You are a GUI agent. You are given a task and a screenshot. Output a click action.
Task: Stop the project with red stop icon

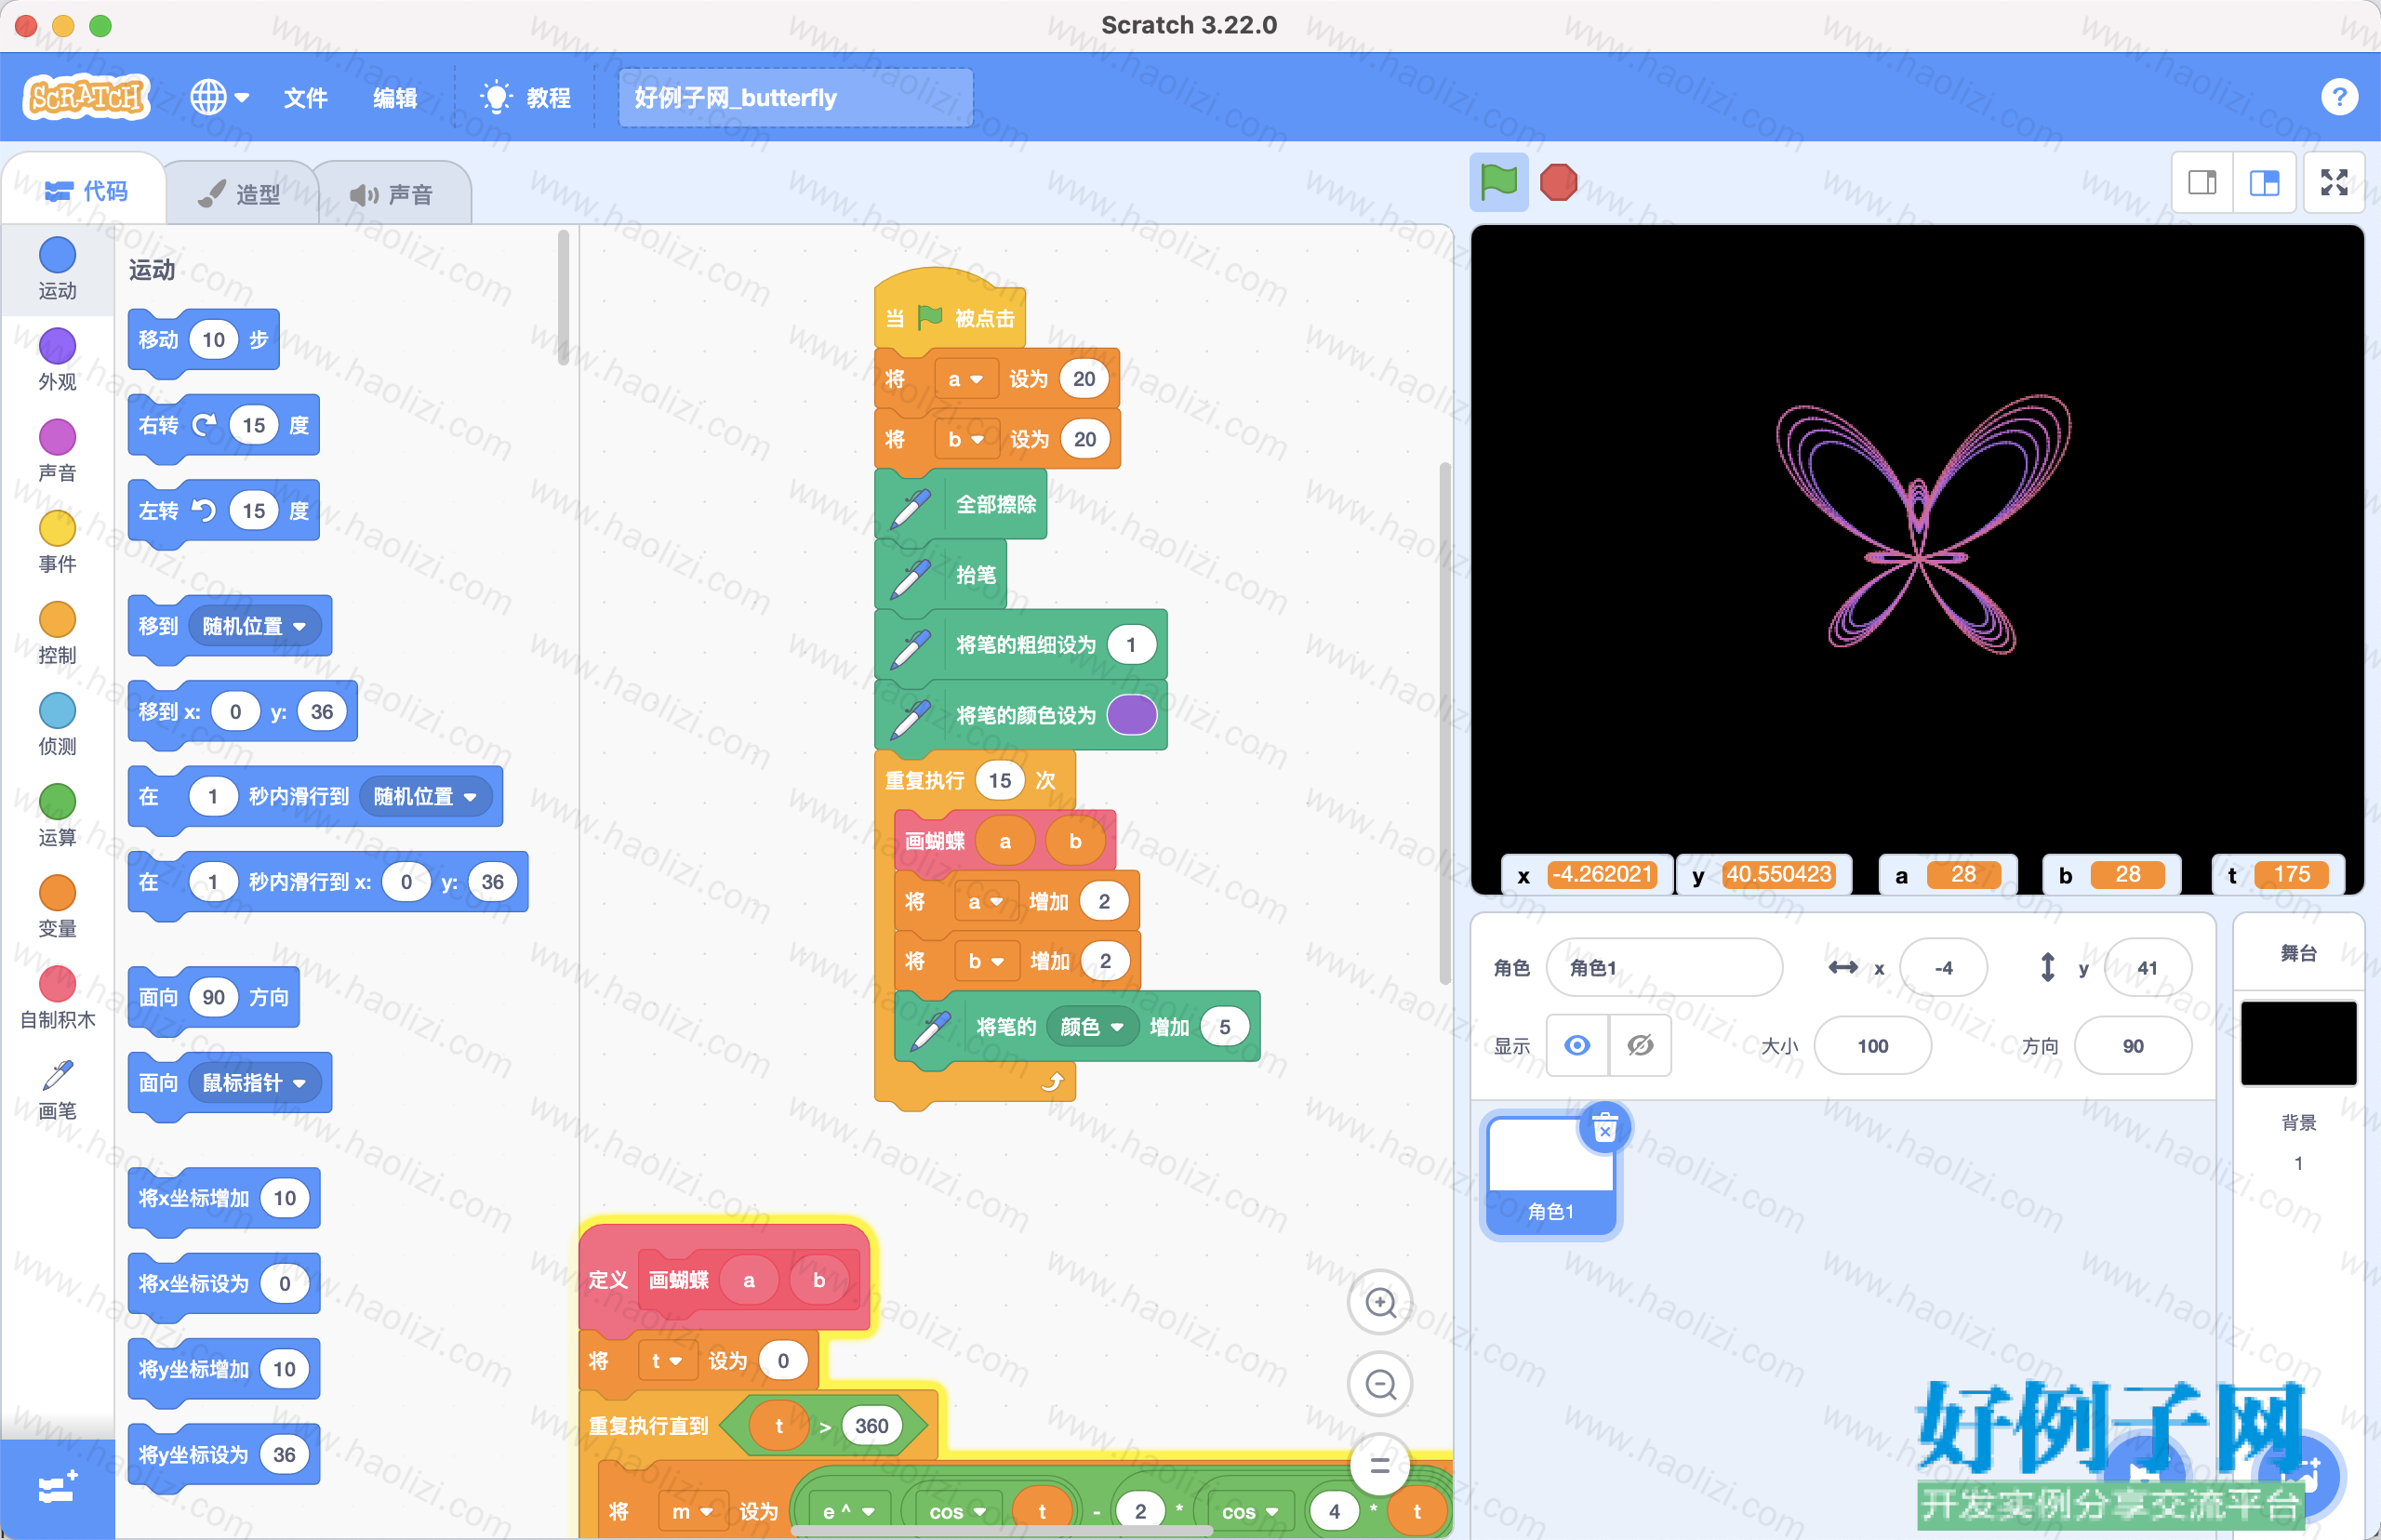pos(1558,182)
